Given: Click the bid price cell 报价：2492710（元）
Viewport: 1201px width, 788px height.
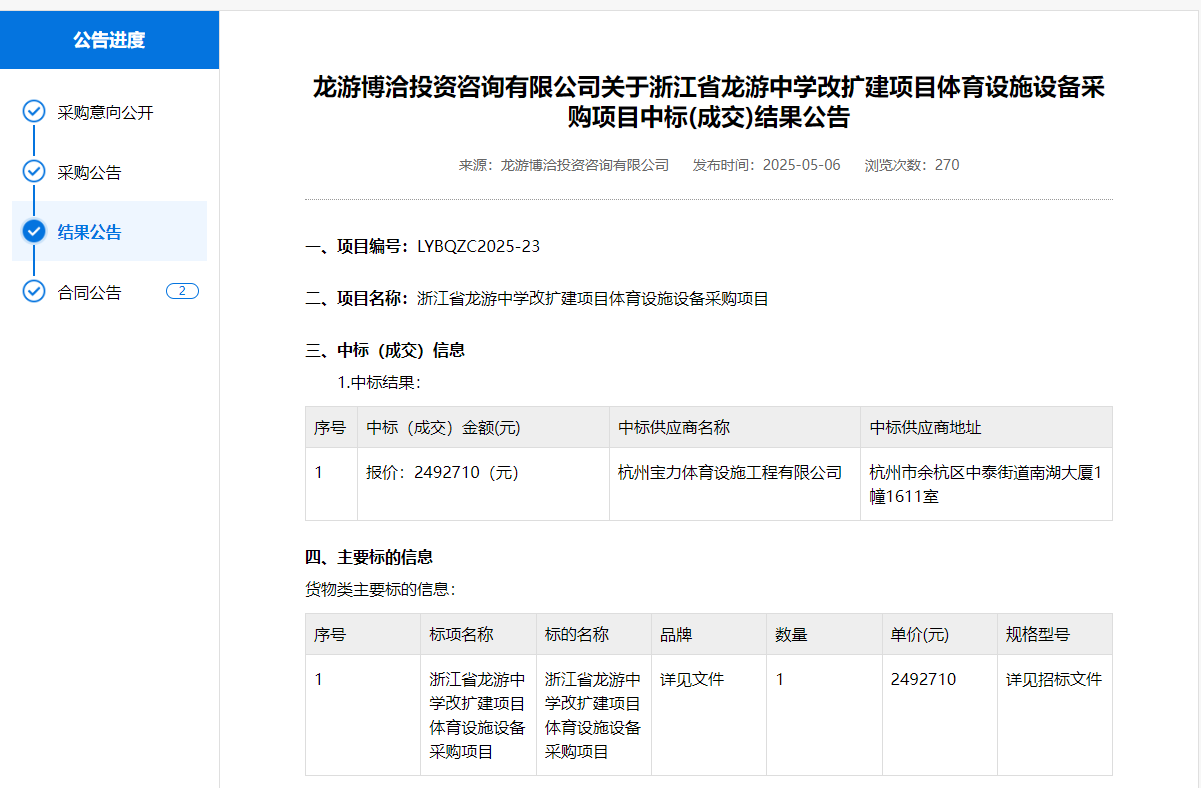Looking at the screenshot, I should pyautogui.click(x=442, y=473).
